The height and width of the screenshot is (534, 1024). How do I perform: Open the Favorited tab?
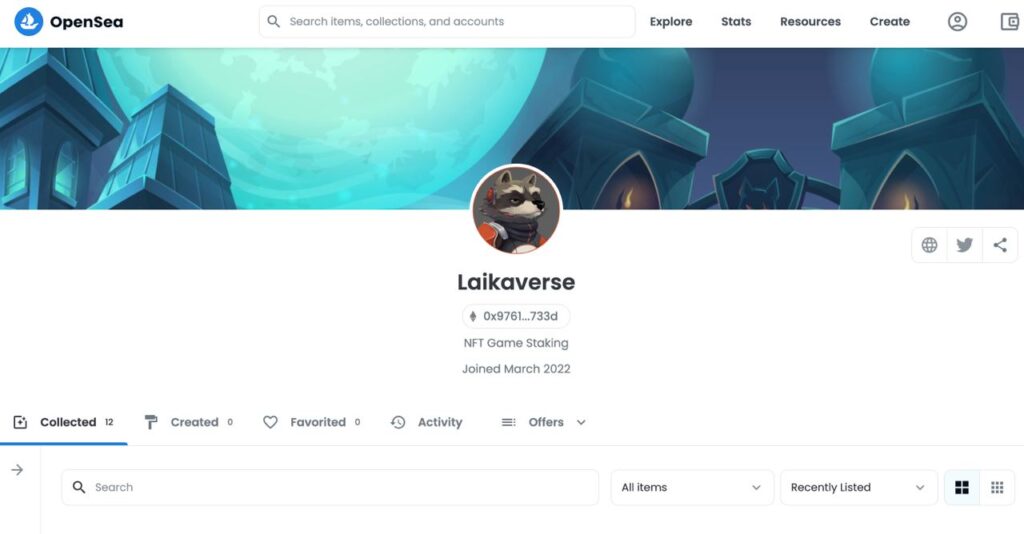[x=312, y=422]
